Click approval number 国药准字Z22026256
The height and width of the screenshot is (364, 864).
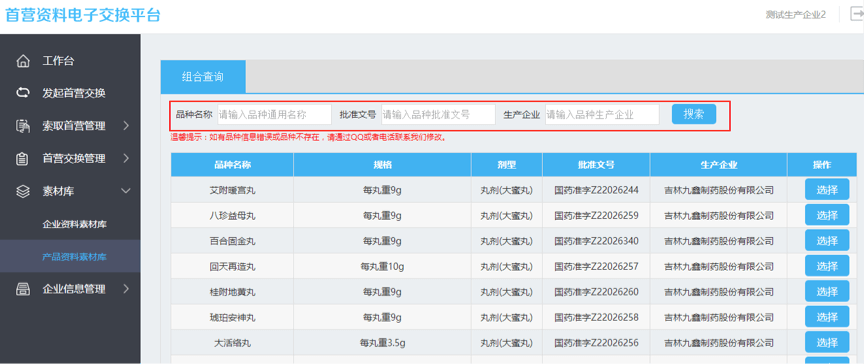(596, 343)
